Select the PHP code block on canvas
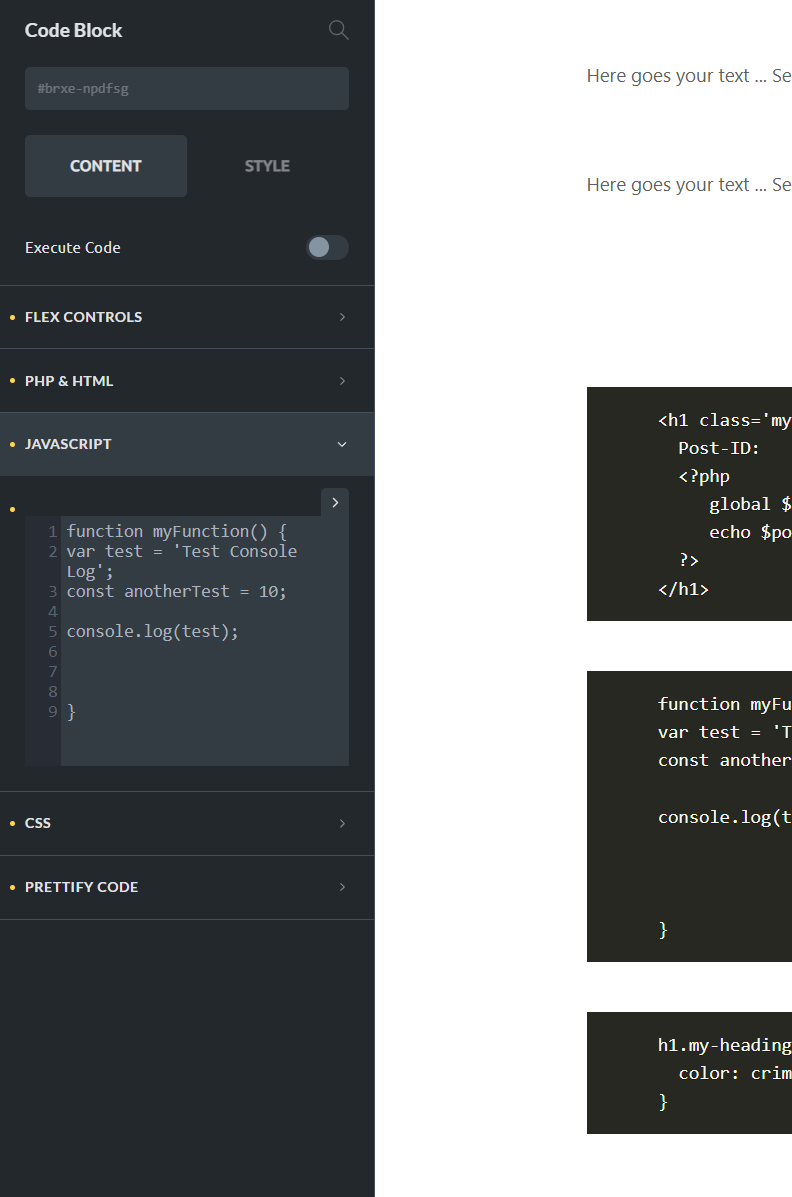This screenshot has height=1197, width=792. (x=689, y=504)
